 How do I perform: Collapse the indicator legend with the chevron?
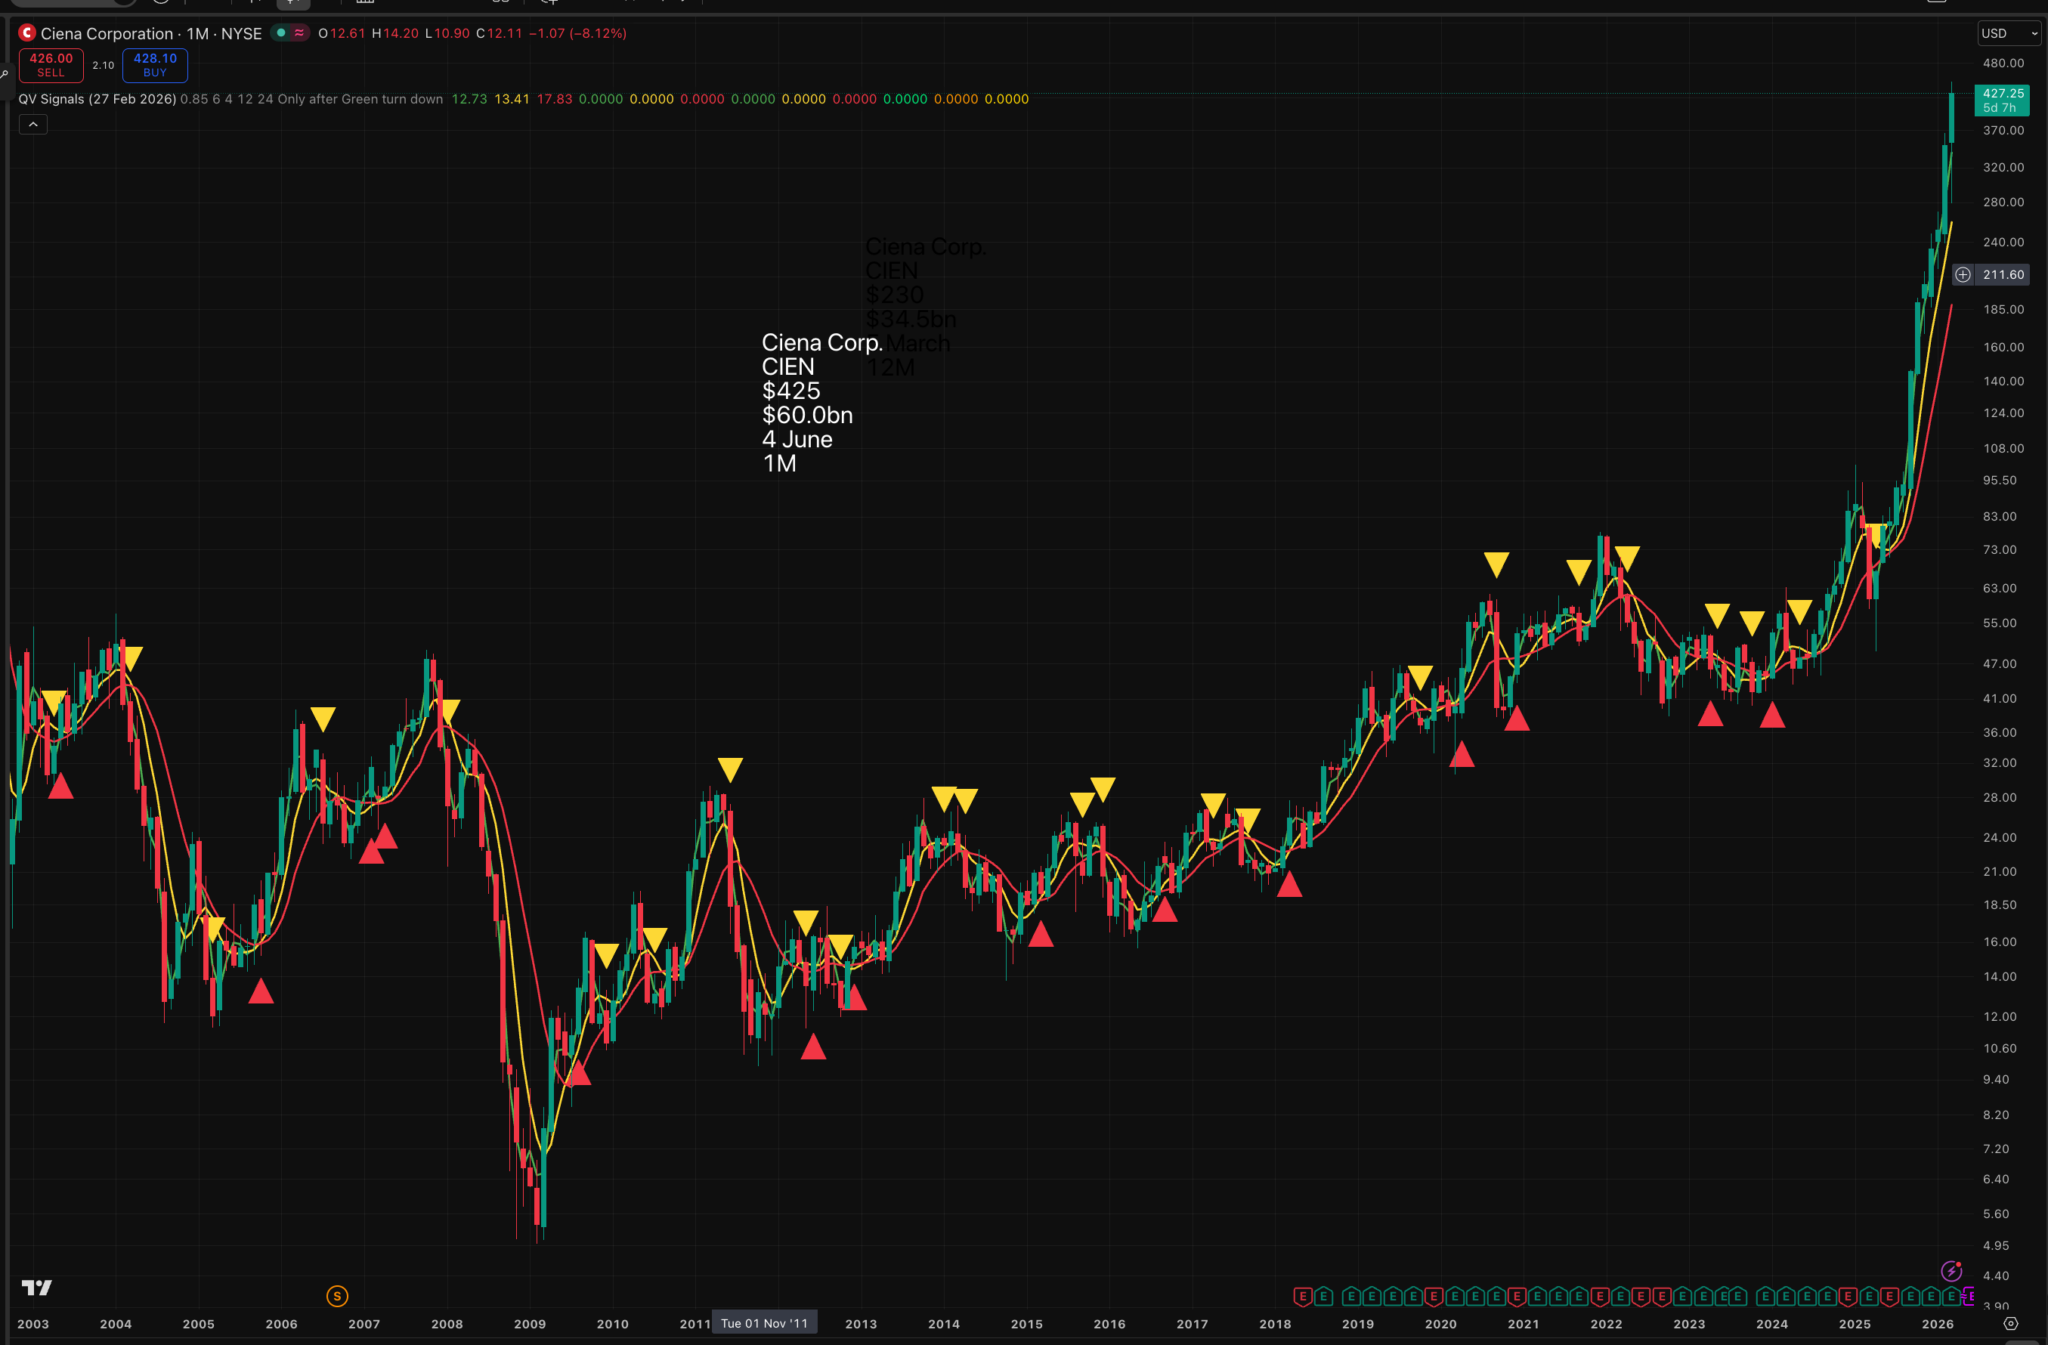33,124
